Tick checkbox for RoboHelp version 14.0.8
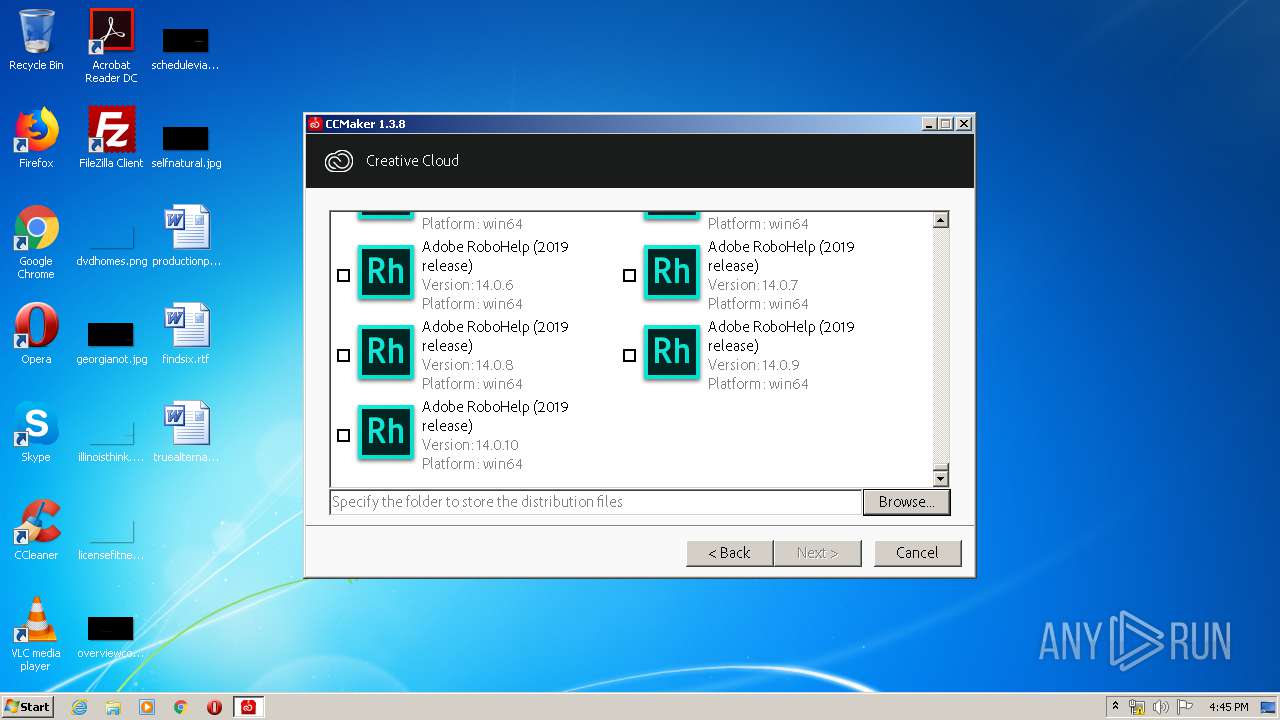 pyautogui.click(x=343, y=355)
